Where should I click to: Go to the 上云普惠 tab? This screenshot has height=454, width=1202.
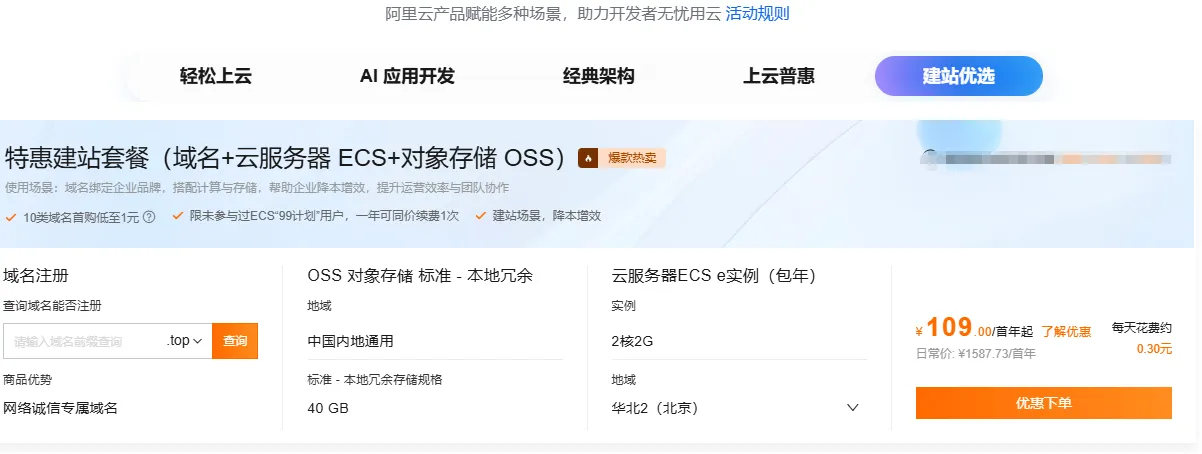click(x=779, y=76)
